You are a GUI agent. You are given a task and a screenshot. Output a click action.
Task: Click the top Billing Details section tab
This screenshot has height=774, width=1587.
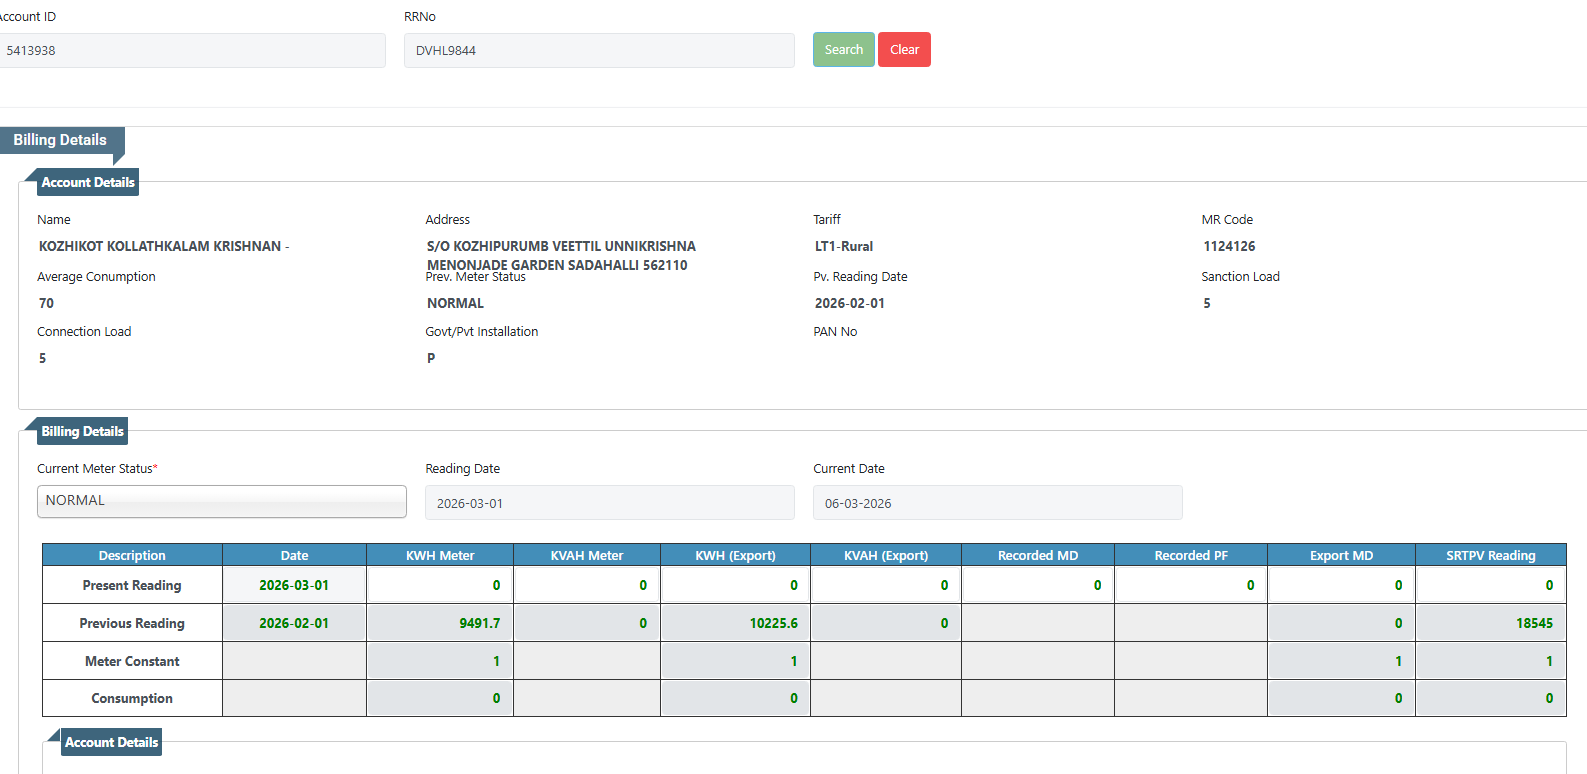[60, 140]
